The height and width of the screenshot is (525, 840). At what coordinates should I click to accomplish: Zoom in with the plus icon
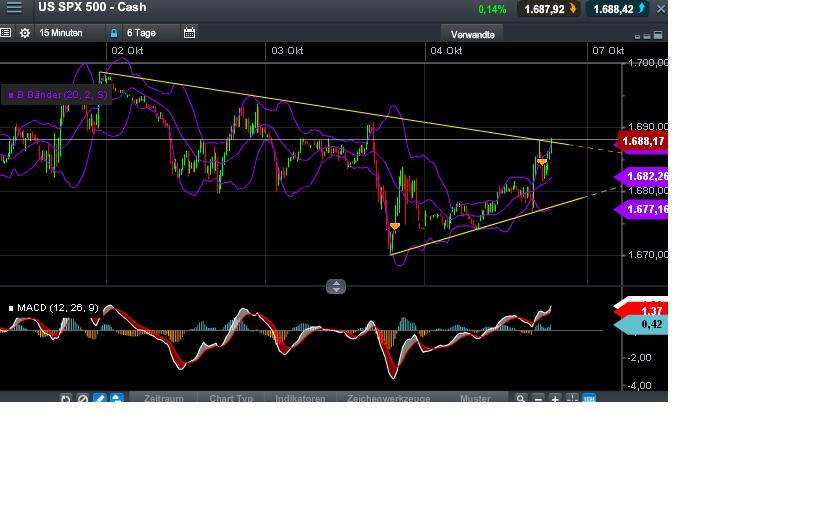(555, 399)
